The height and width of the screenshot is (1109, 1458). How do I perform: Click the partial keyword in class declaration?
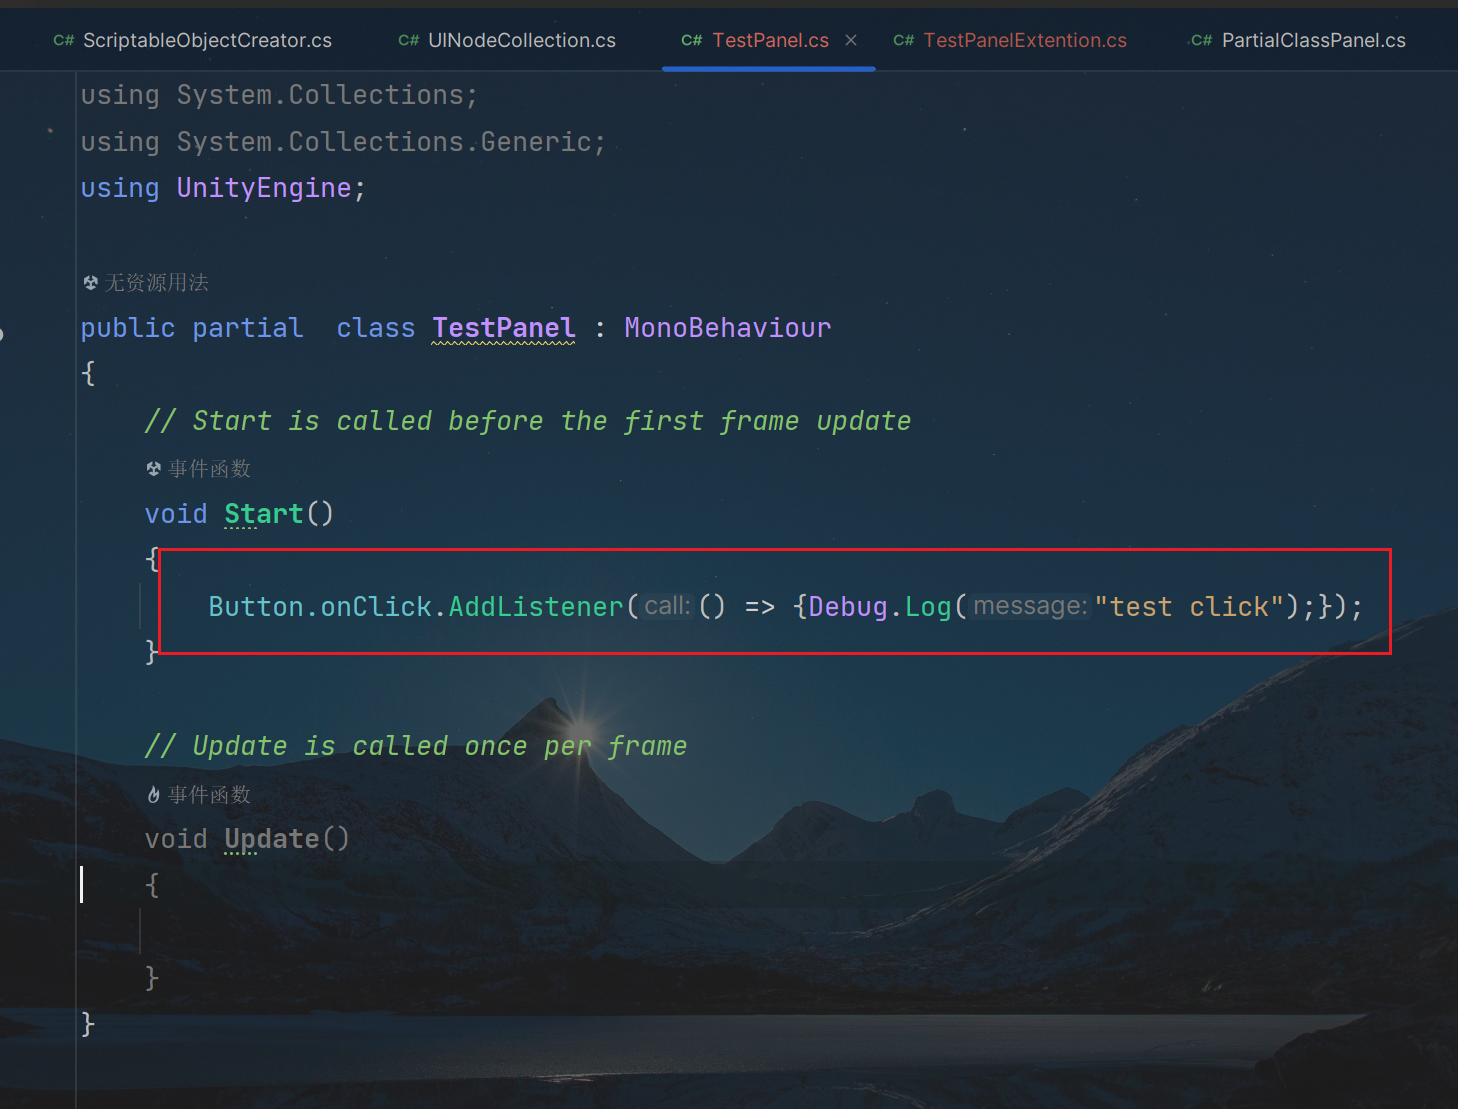coord(247,328)
